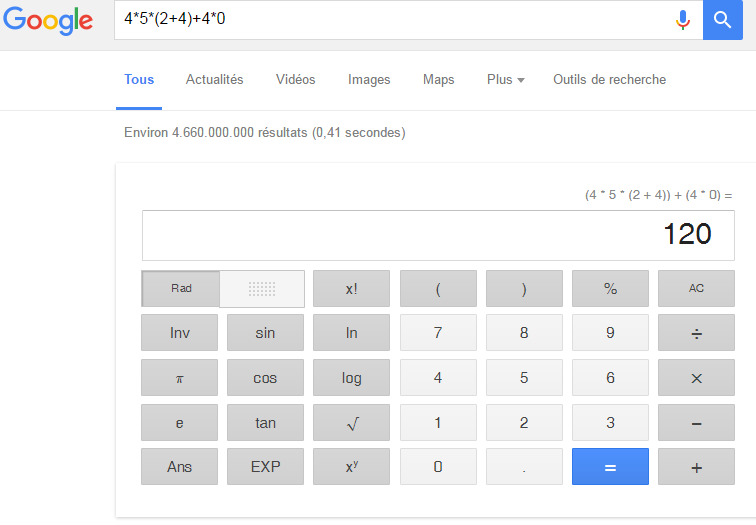Toggle Inv inverse functions key
The height and width of the screenshot is (525, 756).
(180, 333)
